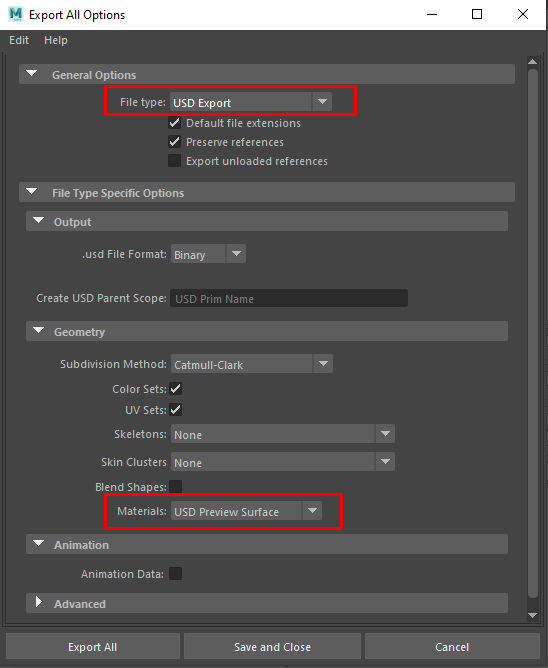Open the Help menu
Image resolution: width=548 pixels, height=668 pixels.
(x=56, y=40)
